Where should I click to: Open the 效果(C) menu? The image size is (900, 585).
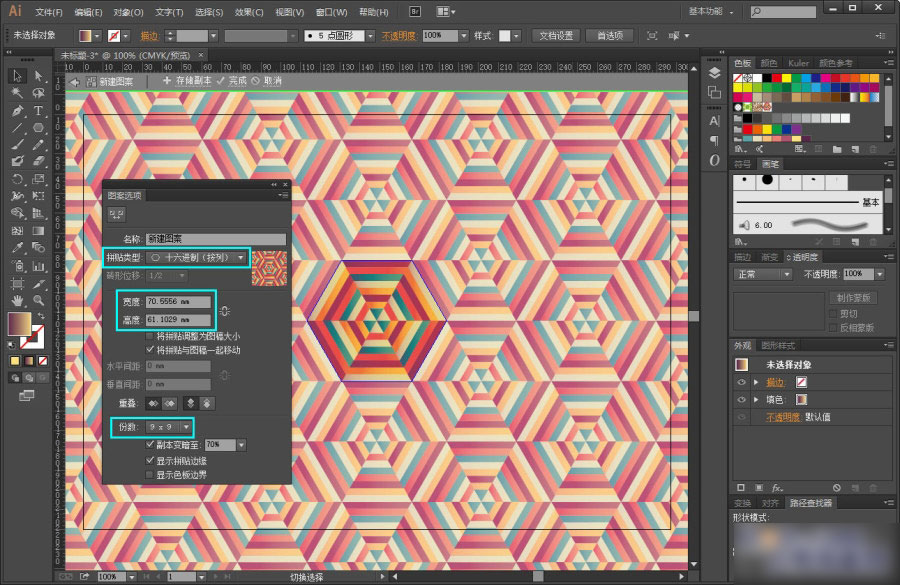click(249, 12)
